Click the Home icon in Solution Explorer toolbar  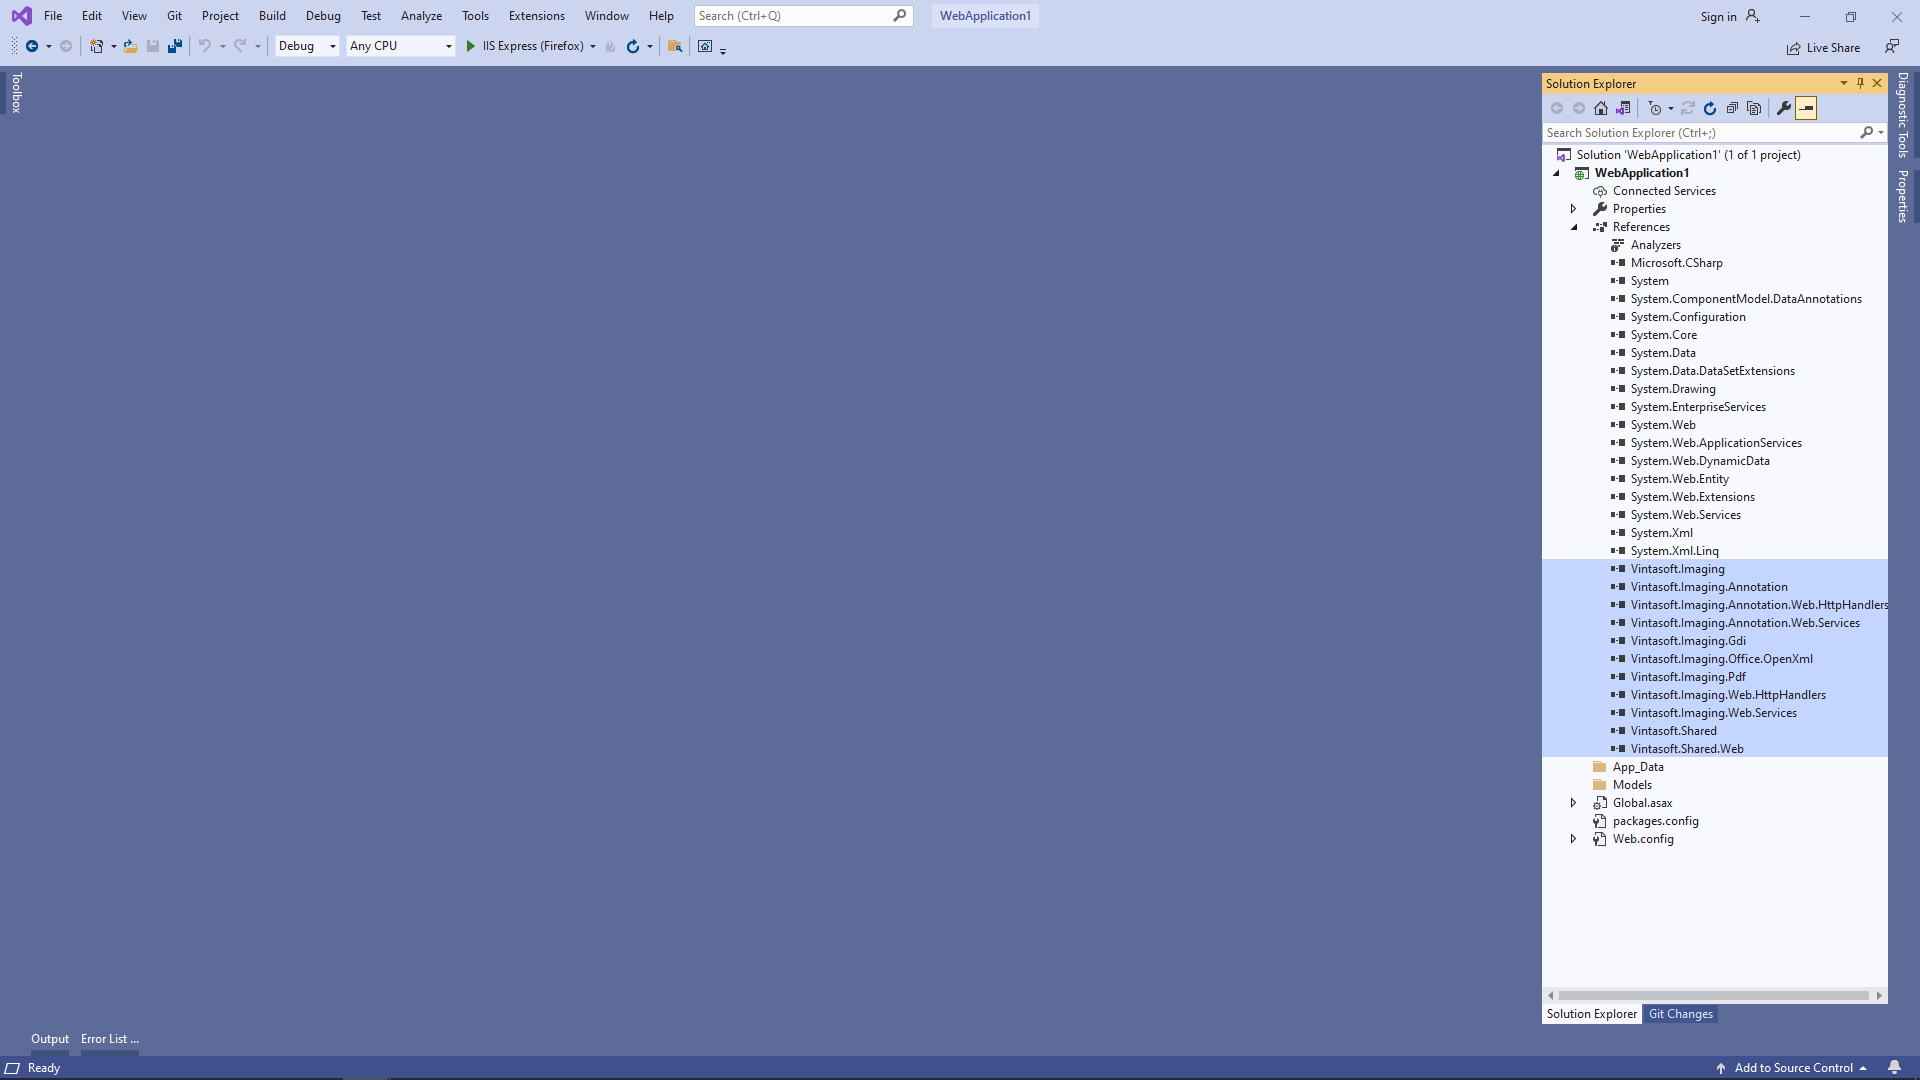point(1601,108)
